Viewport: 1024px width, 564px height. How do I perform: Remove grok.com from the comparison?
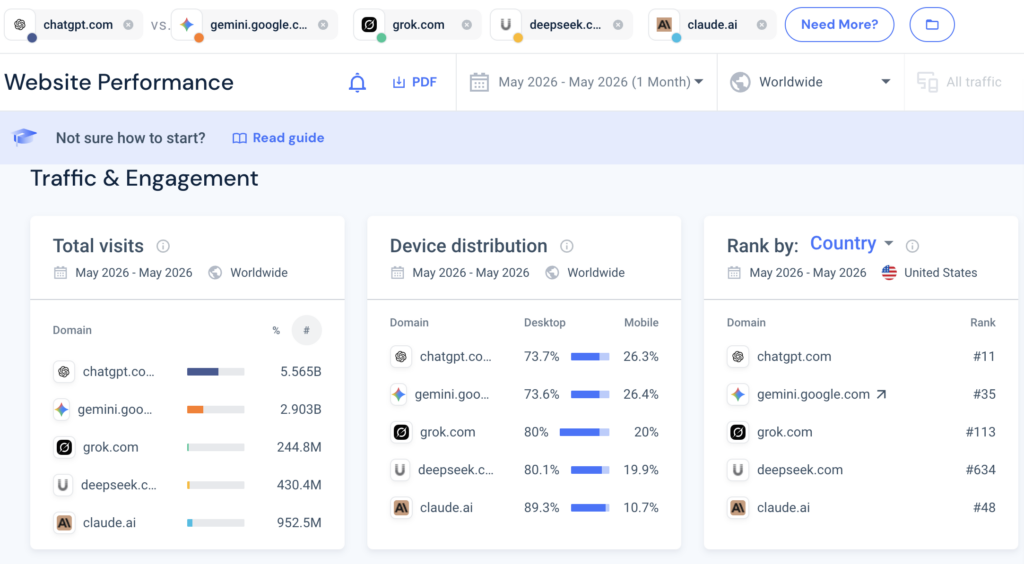tap(466, 25)
